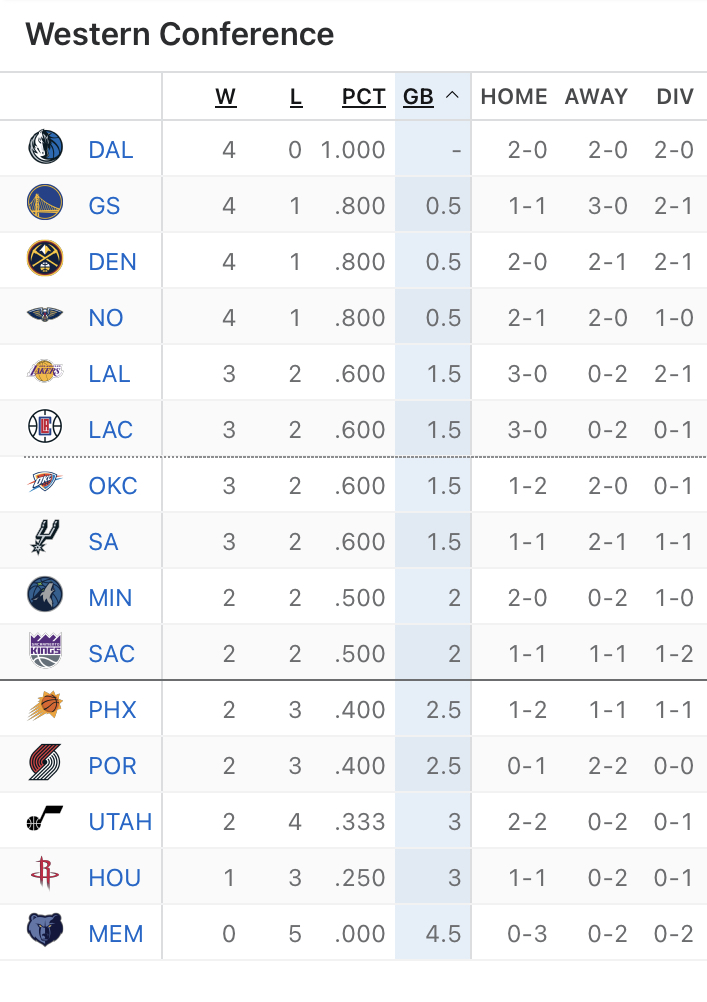Open the UTAH team link

[120, 822]
